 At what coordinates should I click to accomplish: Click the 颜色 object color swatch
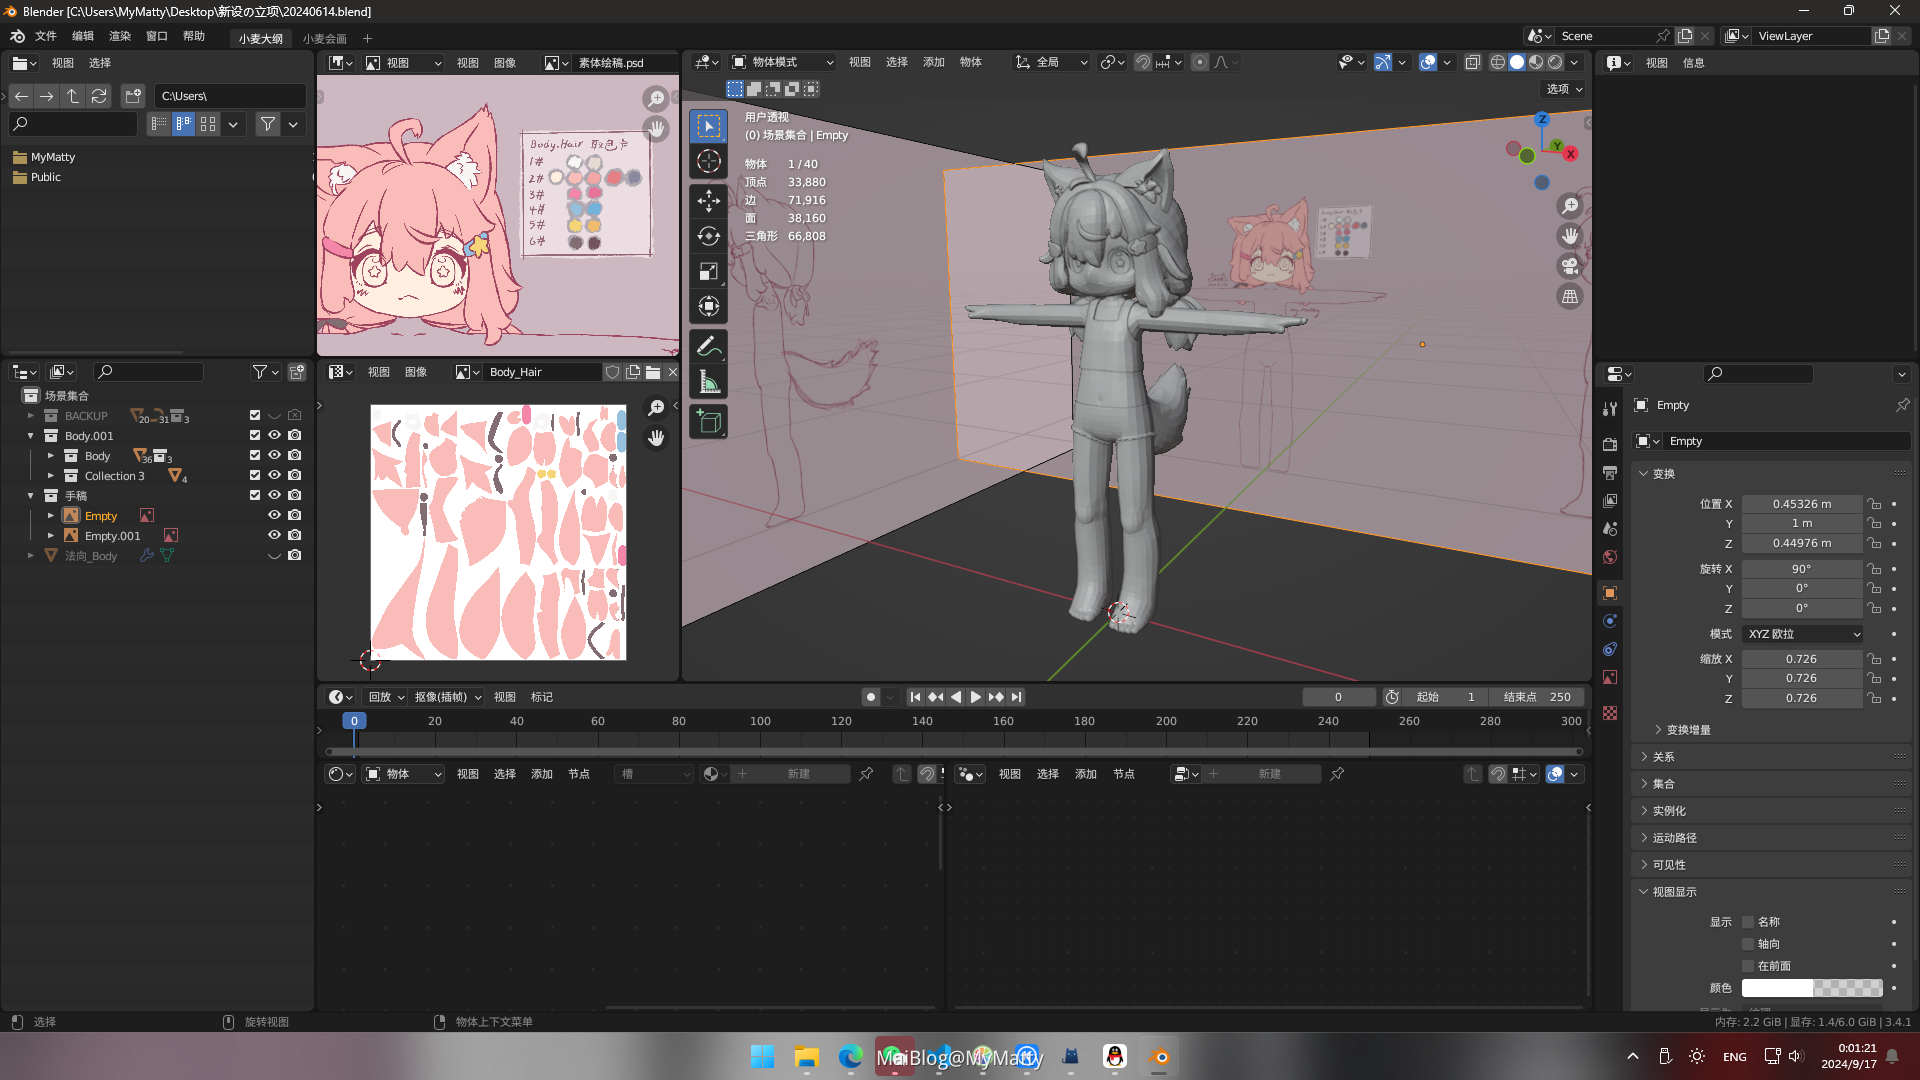pyautogui.click(x=1812, y=988)
